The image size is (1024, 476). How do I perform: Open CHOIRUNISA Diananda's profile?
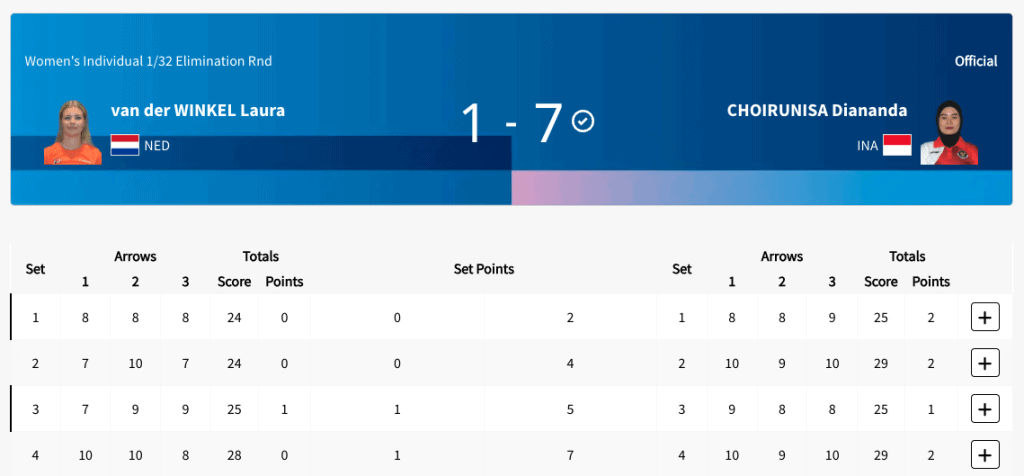pyautogui.click(x=818, y=110)
